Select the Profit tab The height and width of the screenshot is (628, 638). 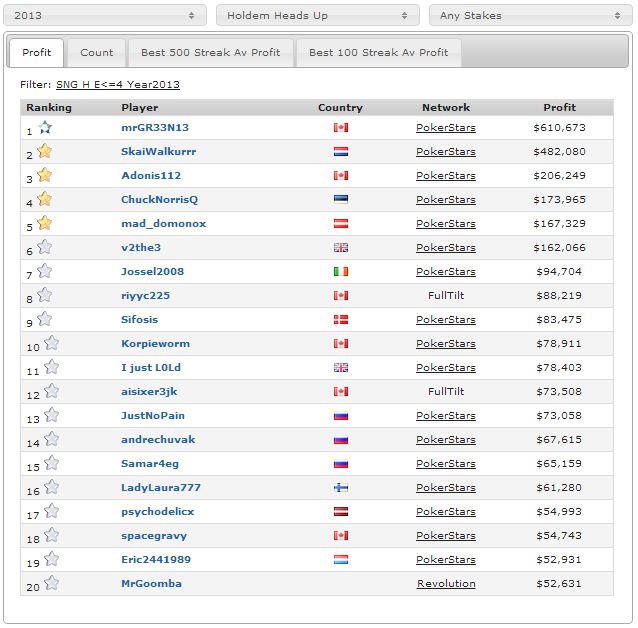click(37, 53)
